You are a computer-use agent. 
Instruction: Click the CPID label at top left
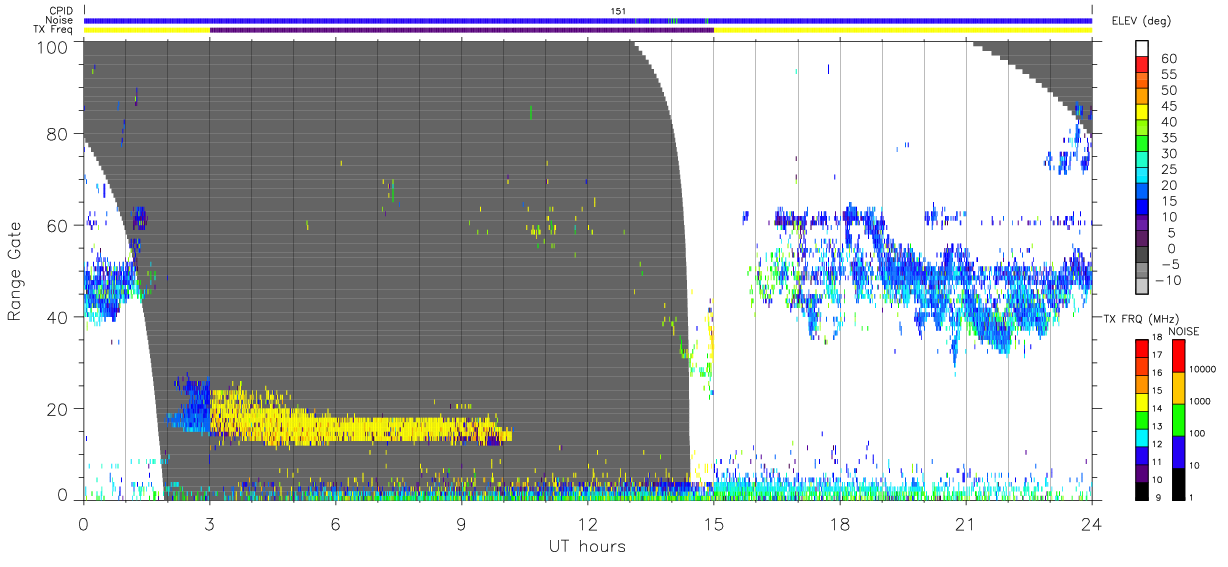pyautogui.click(x=61, y=11)
